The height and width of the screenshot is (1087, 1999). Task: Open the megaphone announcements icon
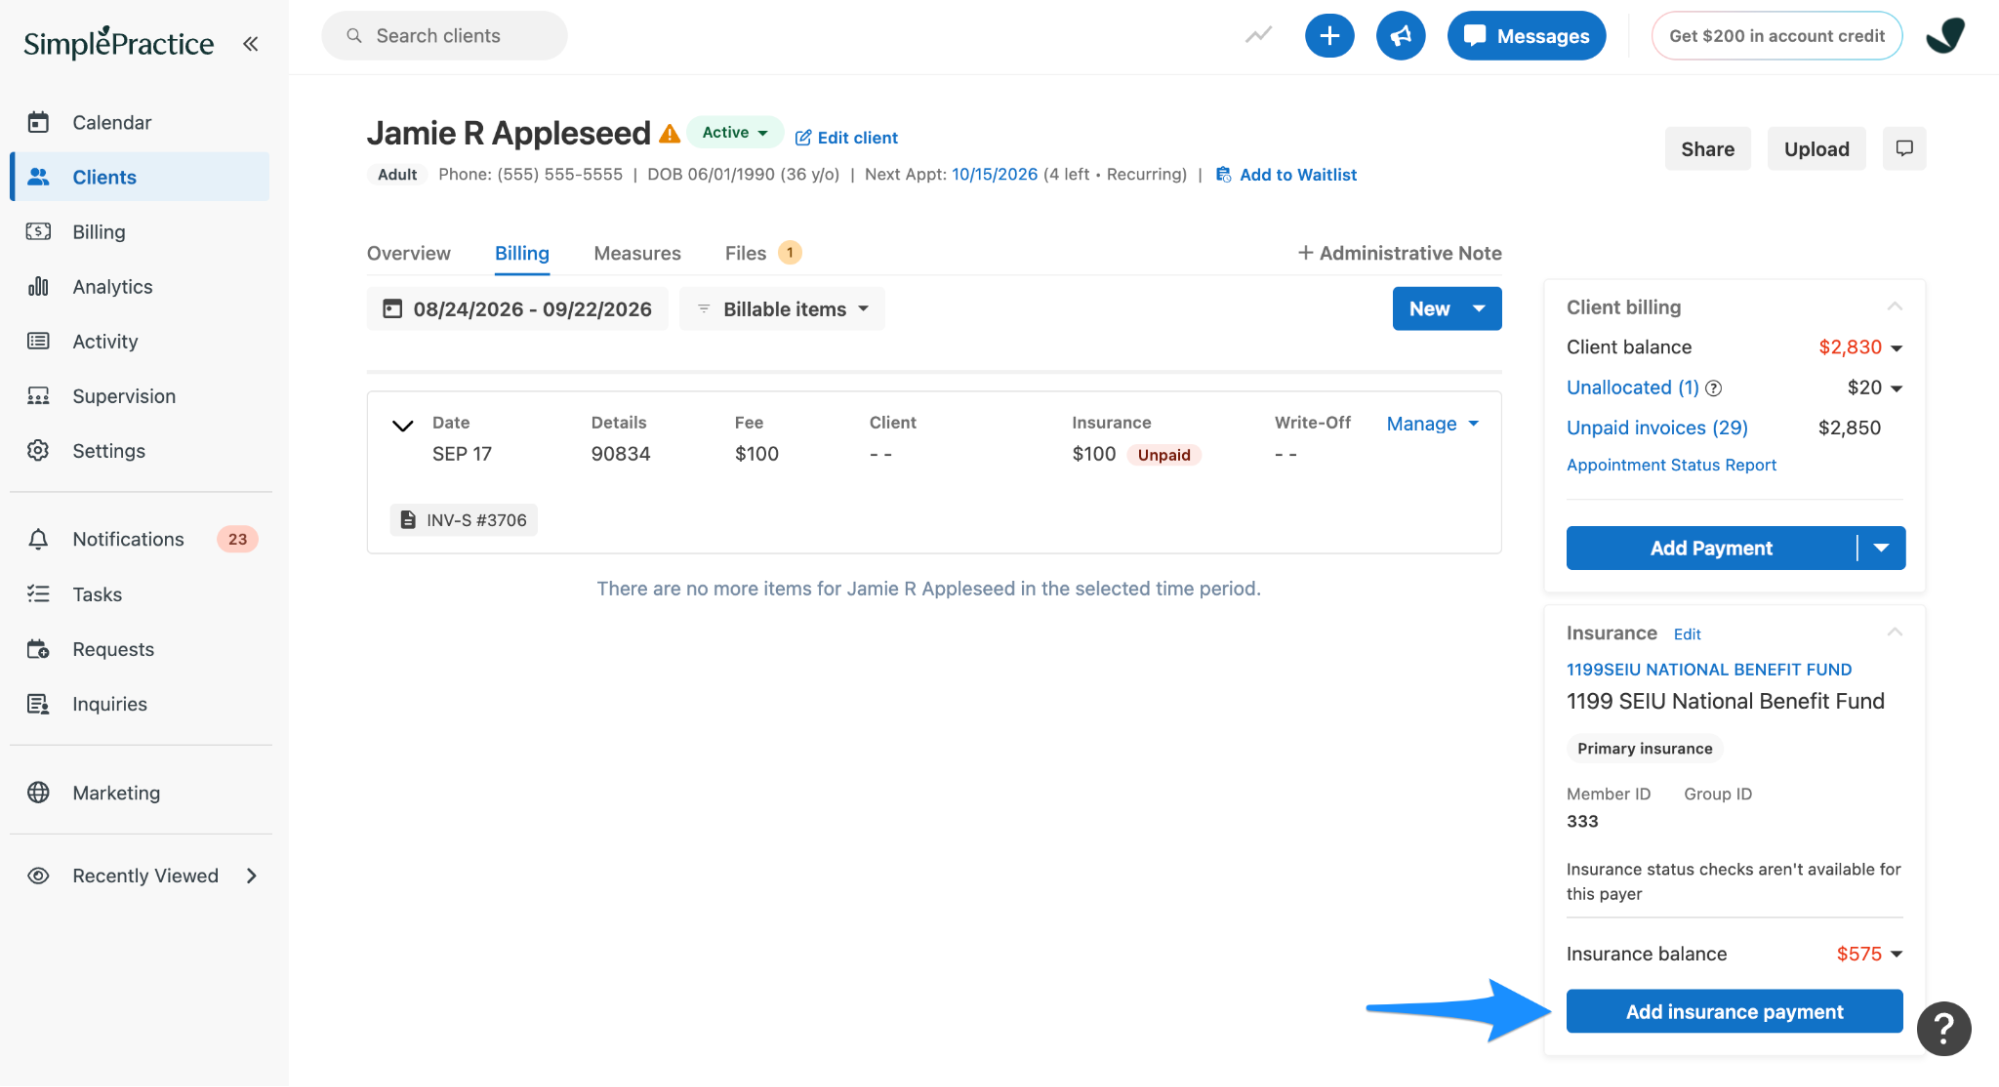(x=1400, y=36)
